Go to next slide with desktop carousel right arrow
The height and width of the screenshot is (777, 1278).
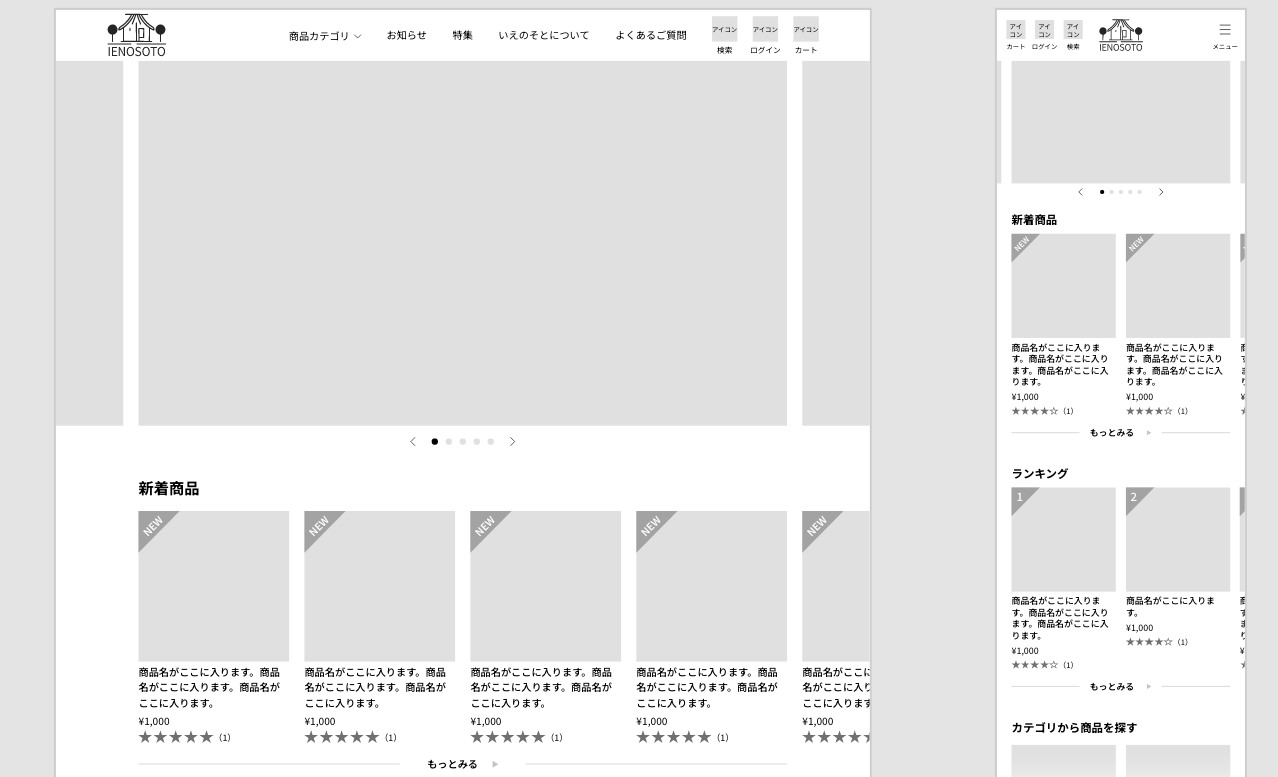pos(512,441)
